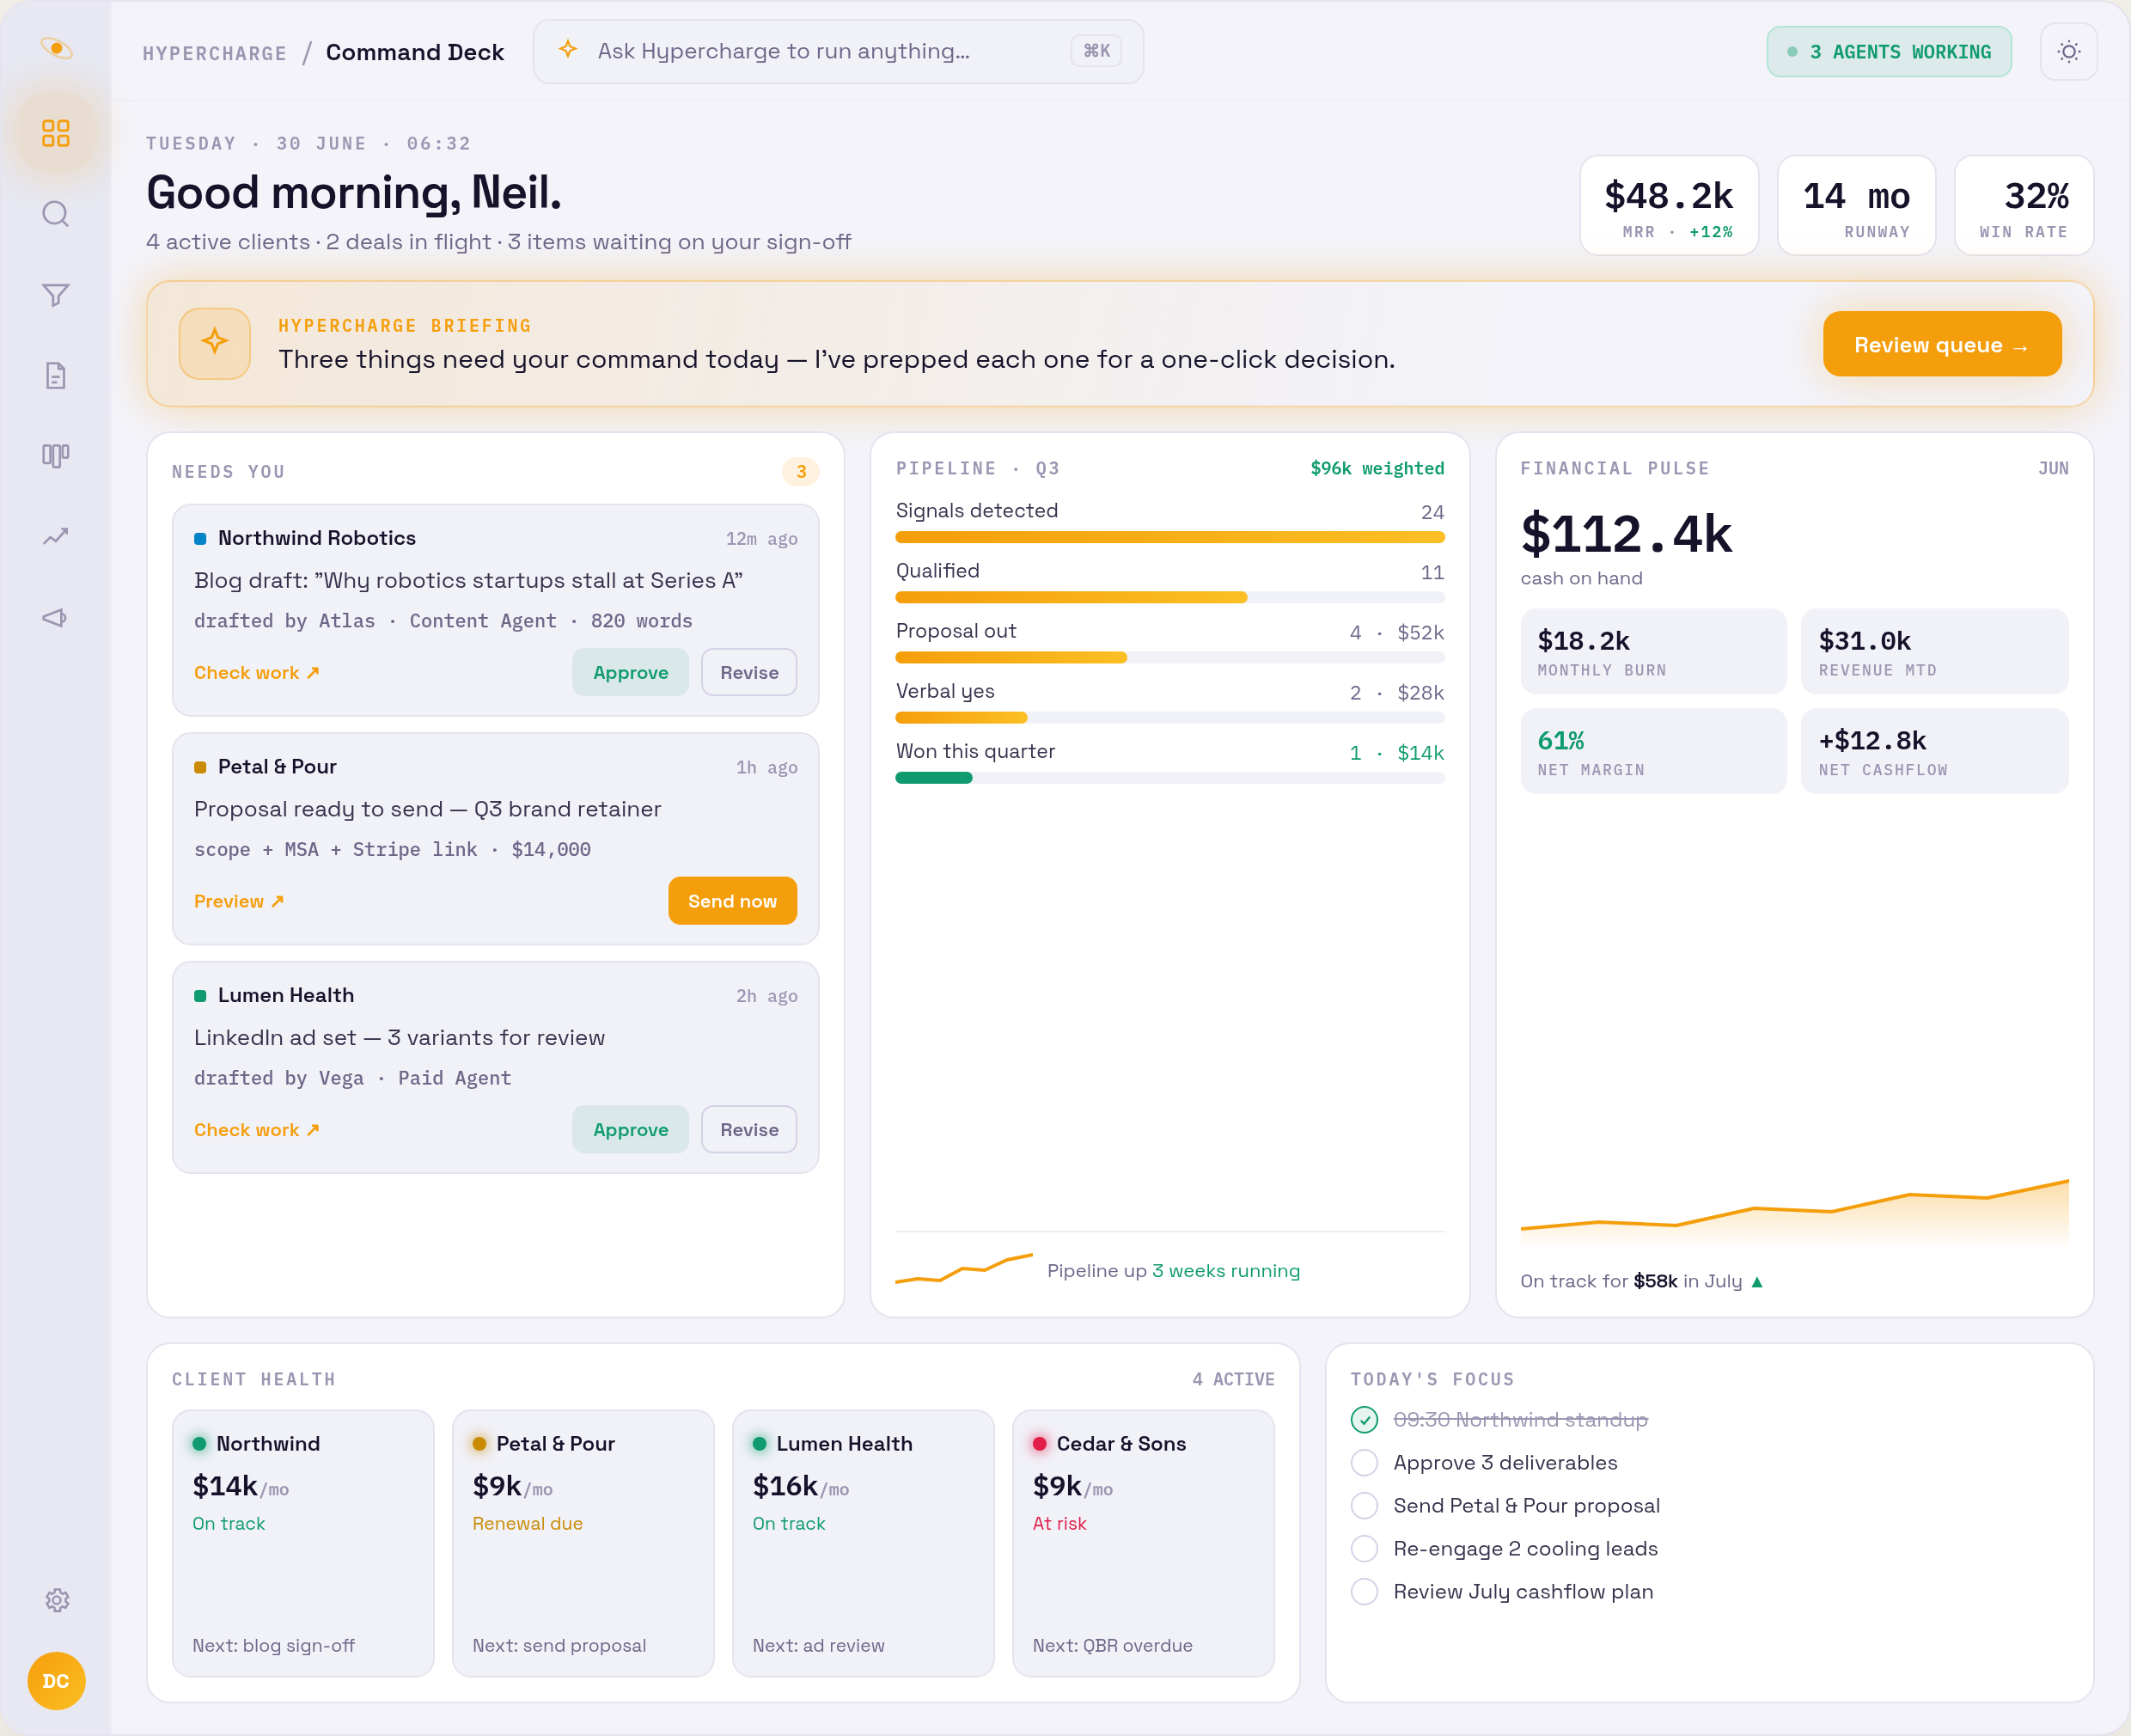
Task: Click the pipeline sparkline chart
Action: click(964, 1268)
